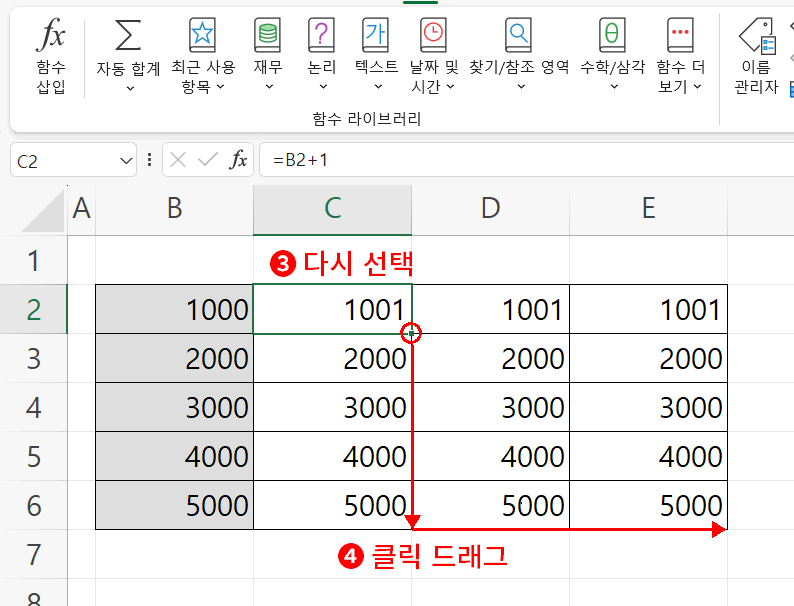Click the three-dot handle beside Name Box

[149, 160]
